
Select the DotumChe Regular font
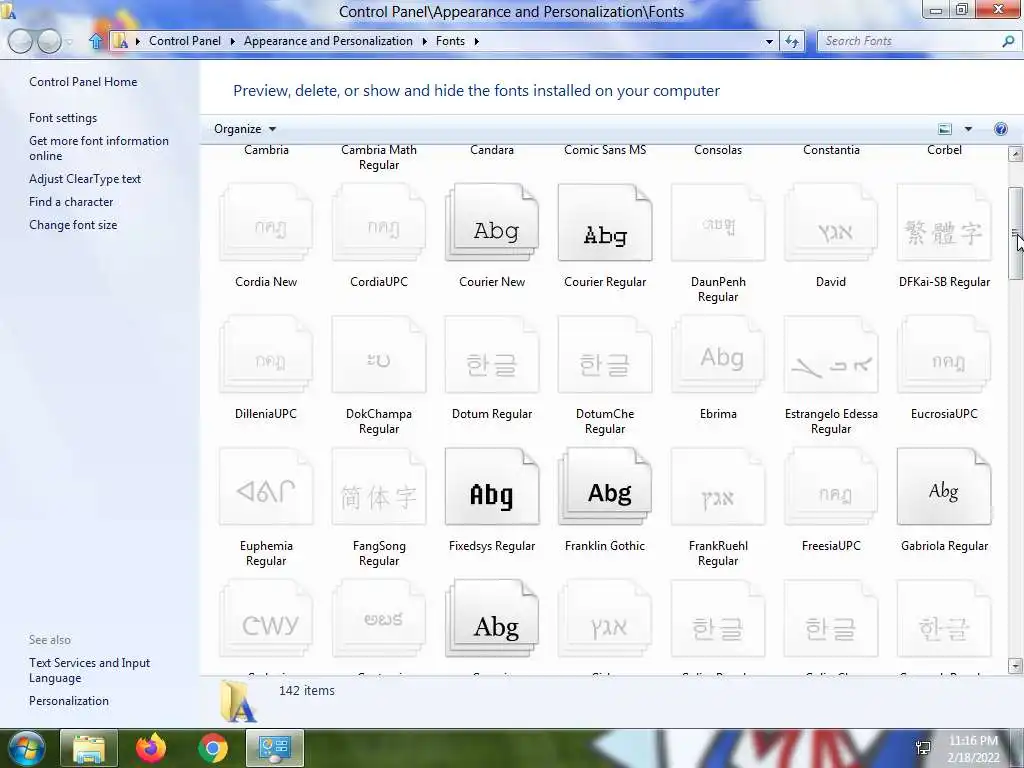coord(605,355)
